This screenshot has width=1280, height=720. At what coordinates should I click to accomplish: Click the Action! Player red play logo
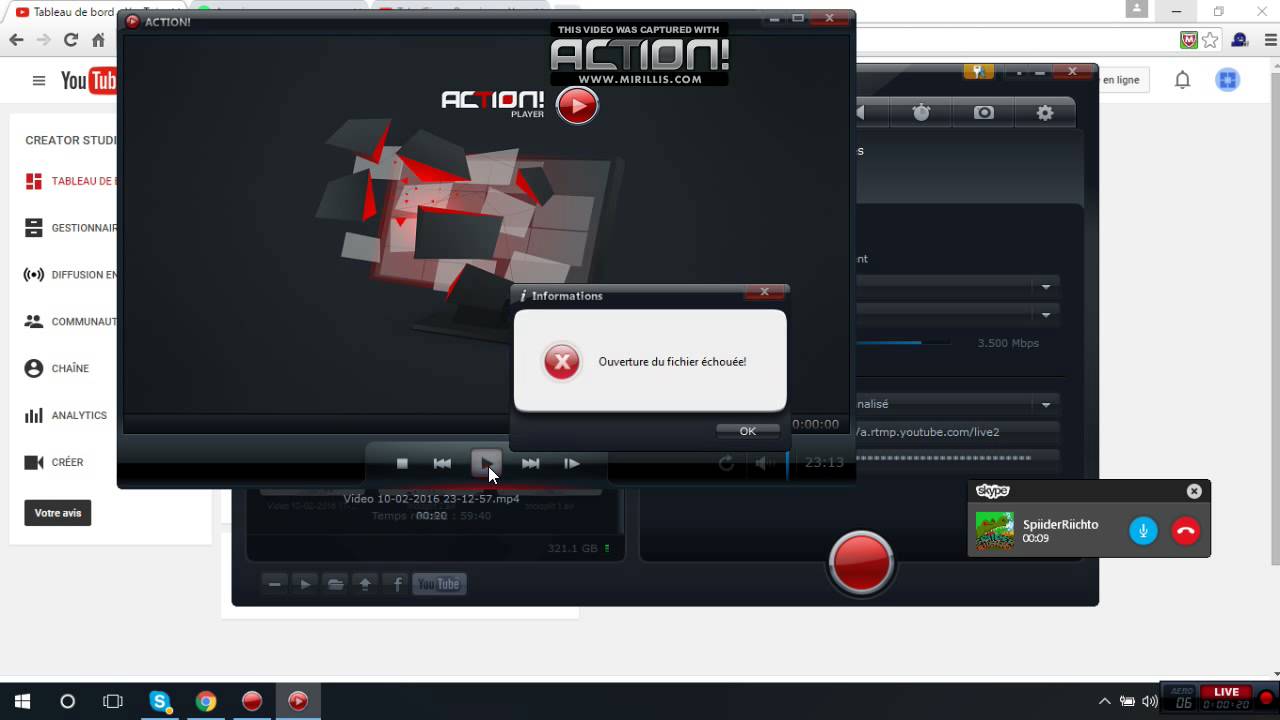click(x=577, y=105)
